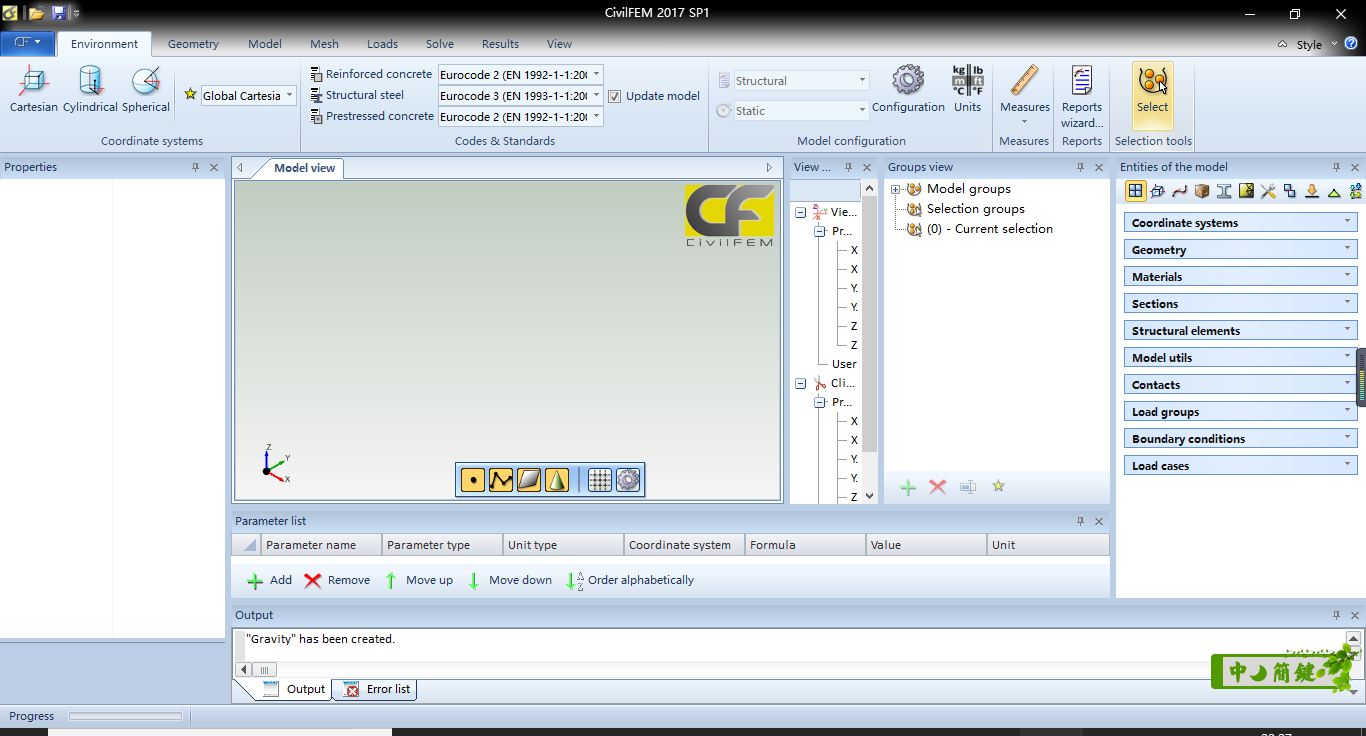Click the surfaces selection icon in model view toolbar
Viewport: 1366px width, 736px height.
point(528,480)
